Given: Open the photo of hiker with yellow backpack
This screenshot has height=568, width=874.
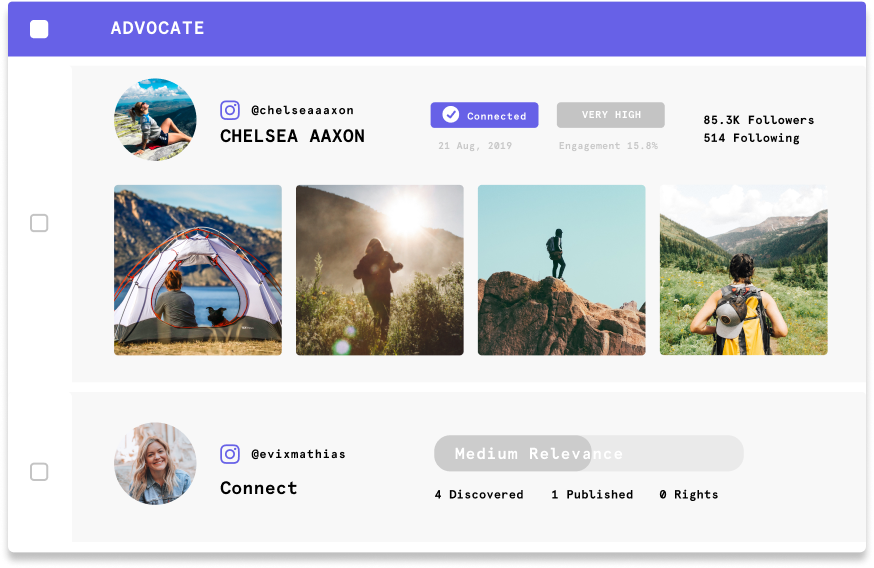Looking at the screenshot, I should pos(744,270).
